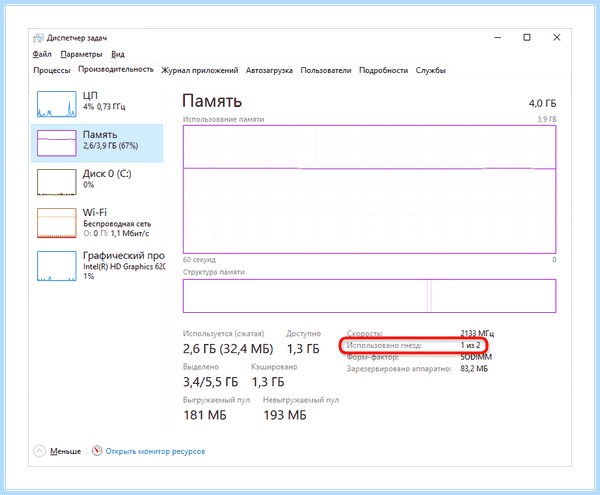Screen dimensions: 600x495
Task: Select the Память mini graph thumbnail
Action: 57,143
